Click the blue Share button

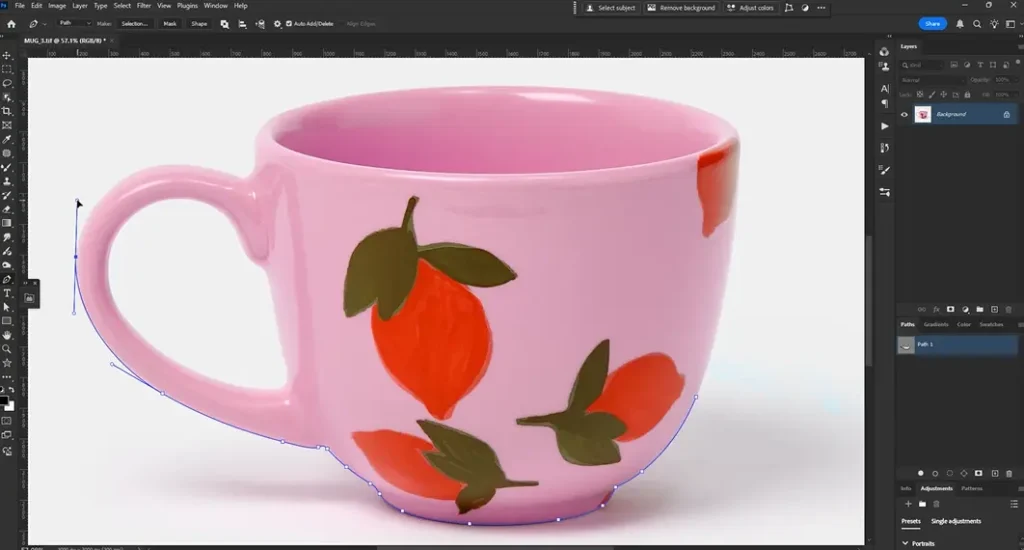coord(932,23)
